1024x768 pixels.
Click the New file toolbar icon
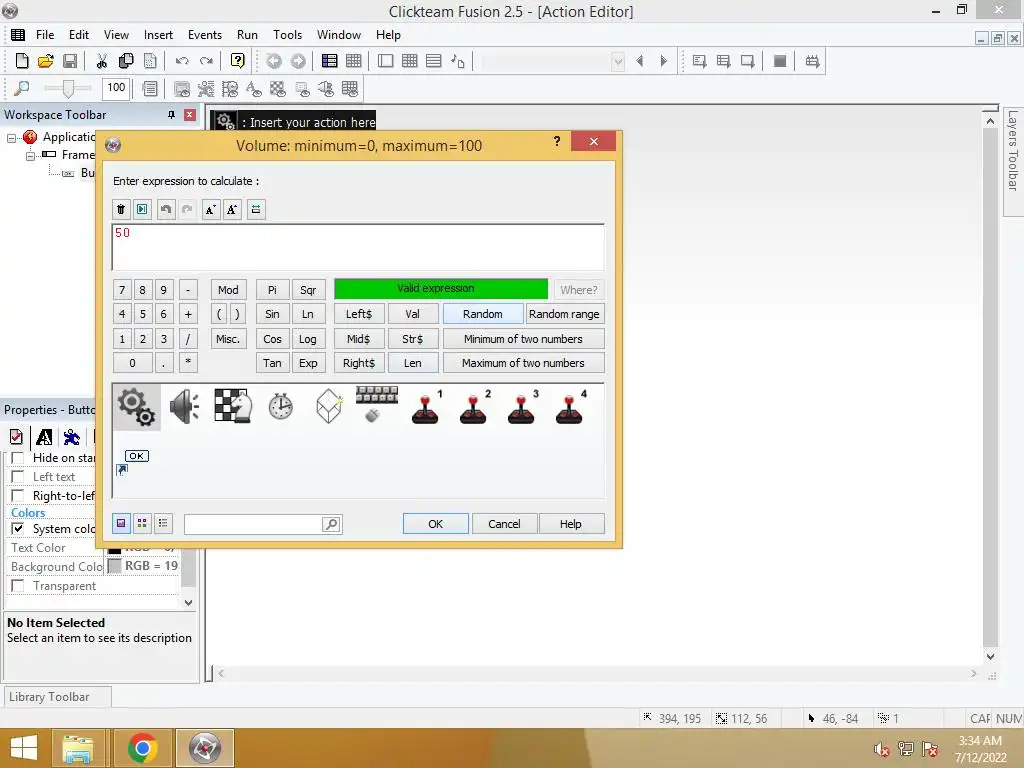[22, 61]
